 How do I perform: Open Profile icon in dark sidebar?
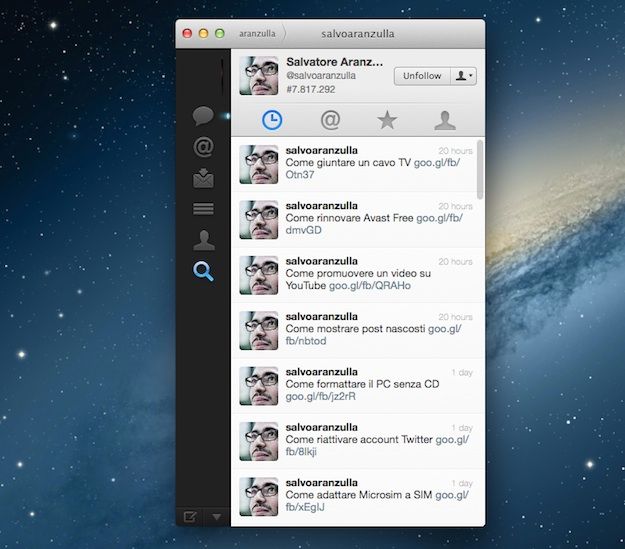[x=204, y=240]
